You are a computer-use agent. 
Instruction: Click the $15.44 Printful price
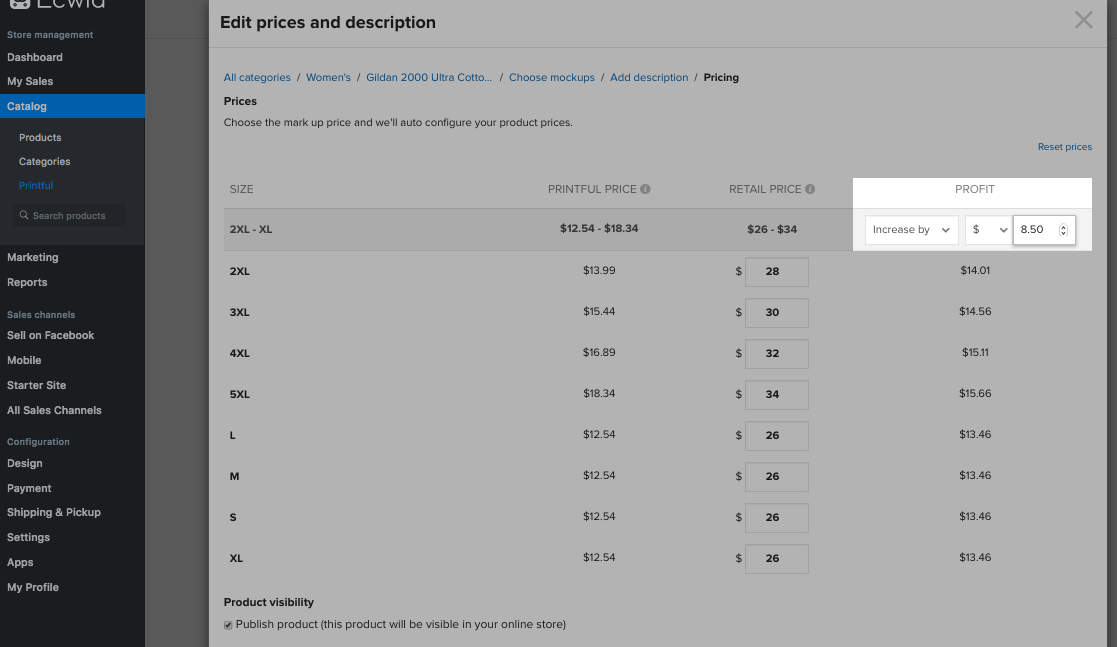point(599,311)
